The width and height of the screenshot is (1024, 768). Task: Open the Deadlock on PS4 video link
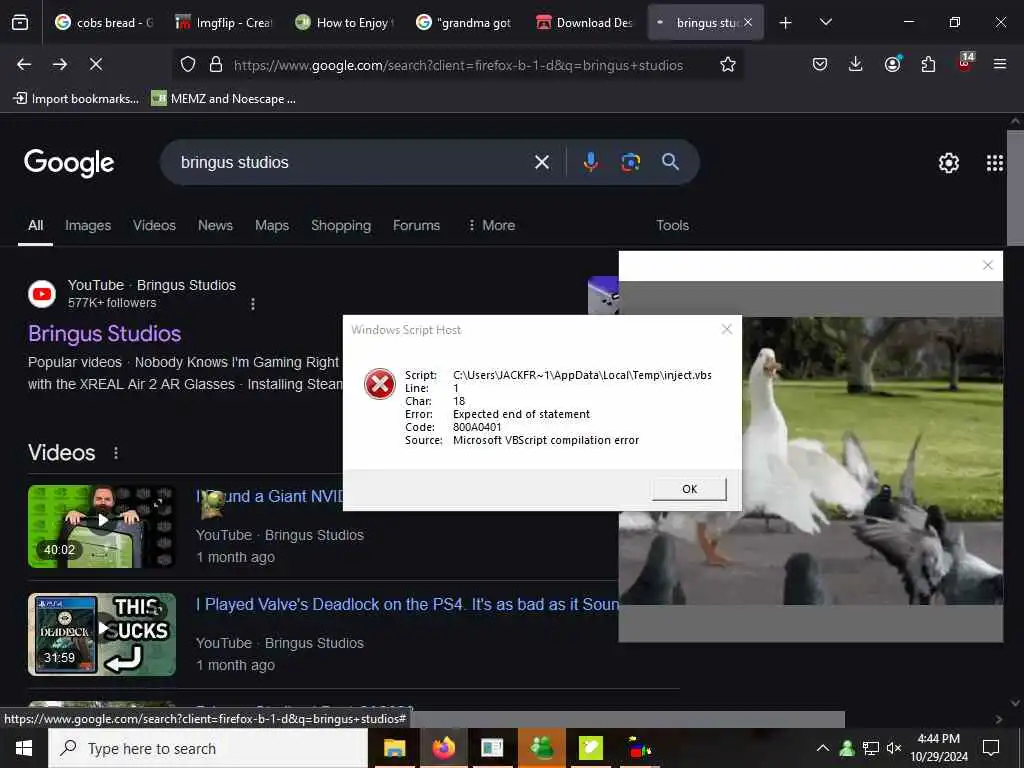(x=407, y=604)
